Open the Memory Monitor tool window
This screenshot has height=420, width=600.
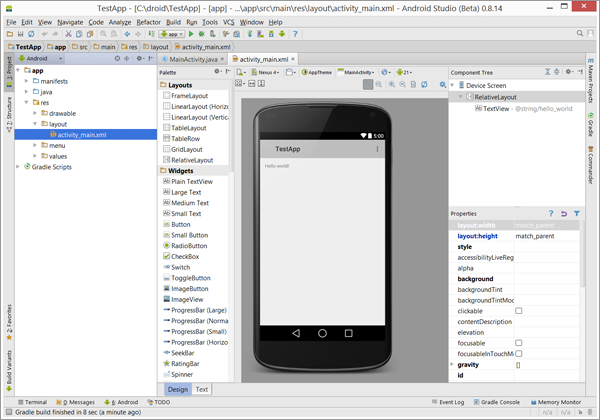click(x=556, y=402)
